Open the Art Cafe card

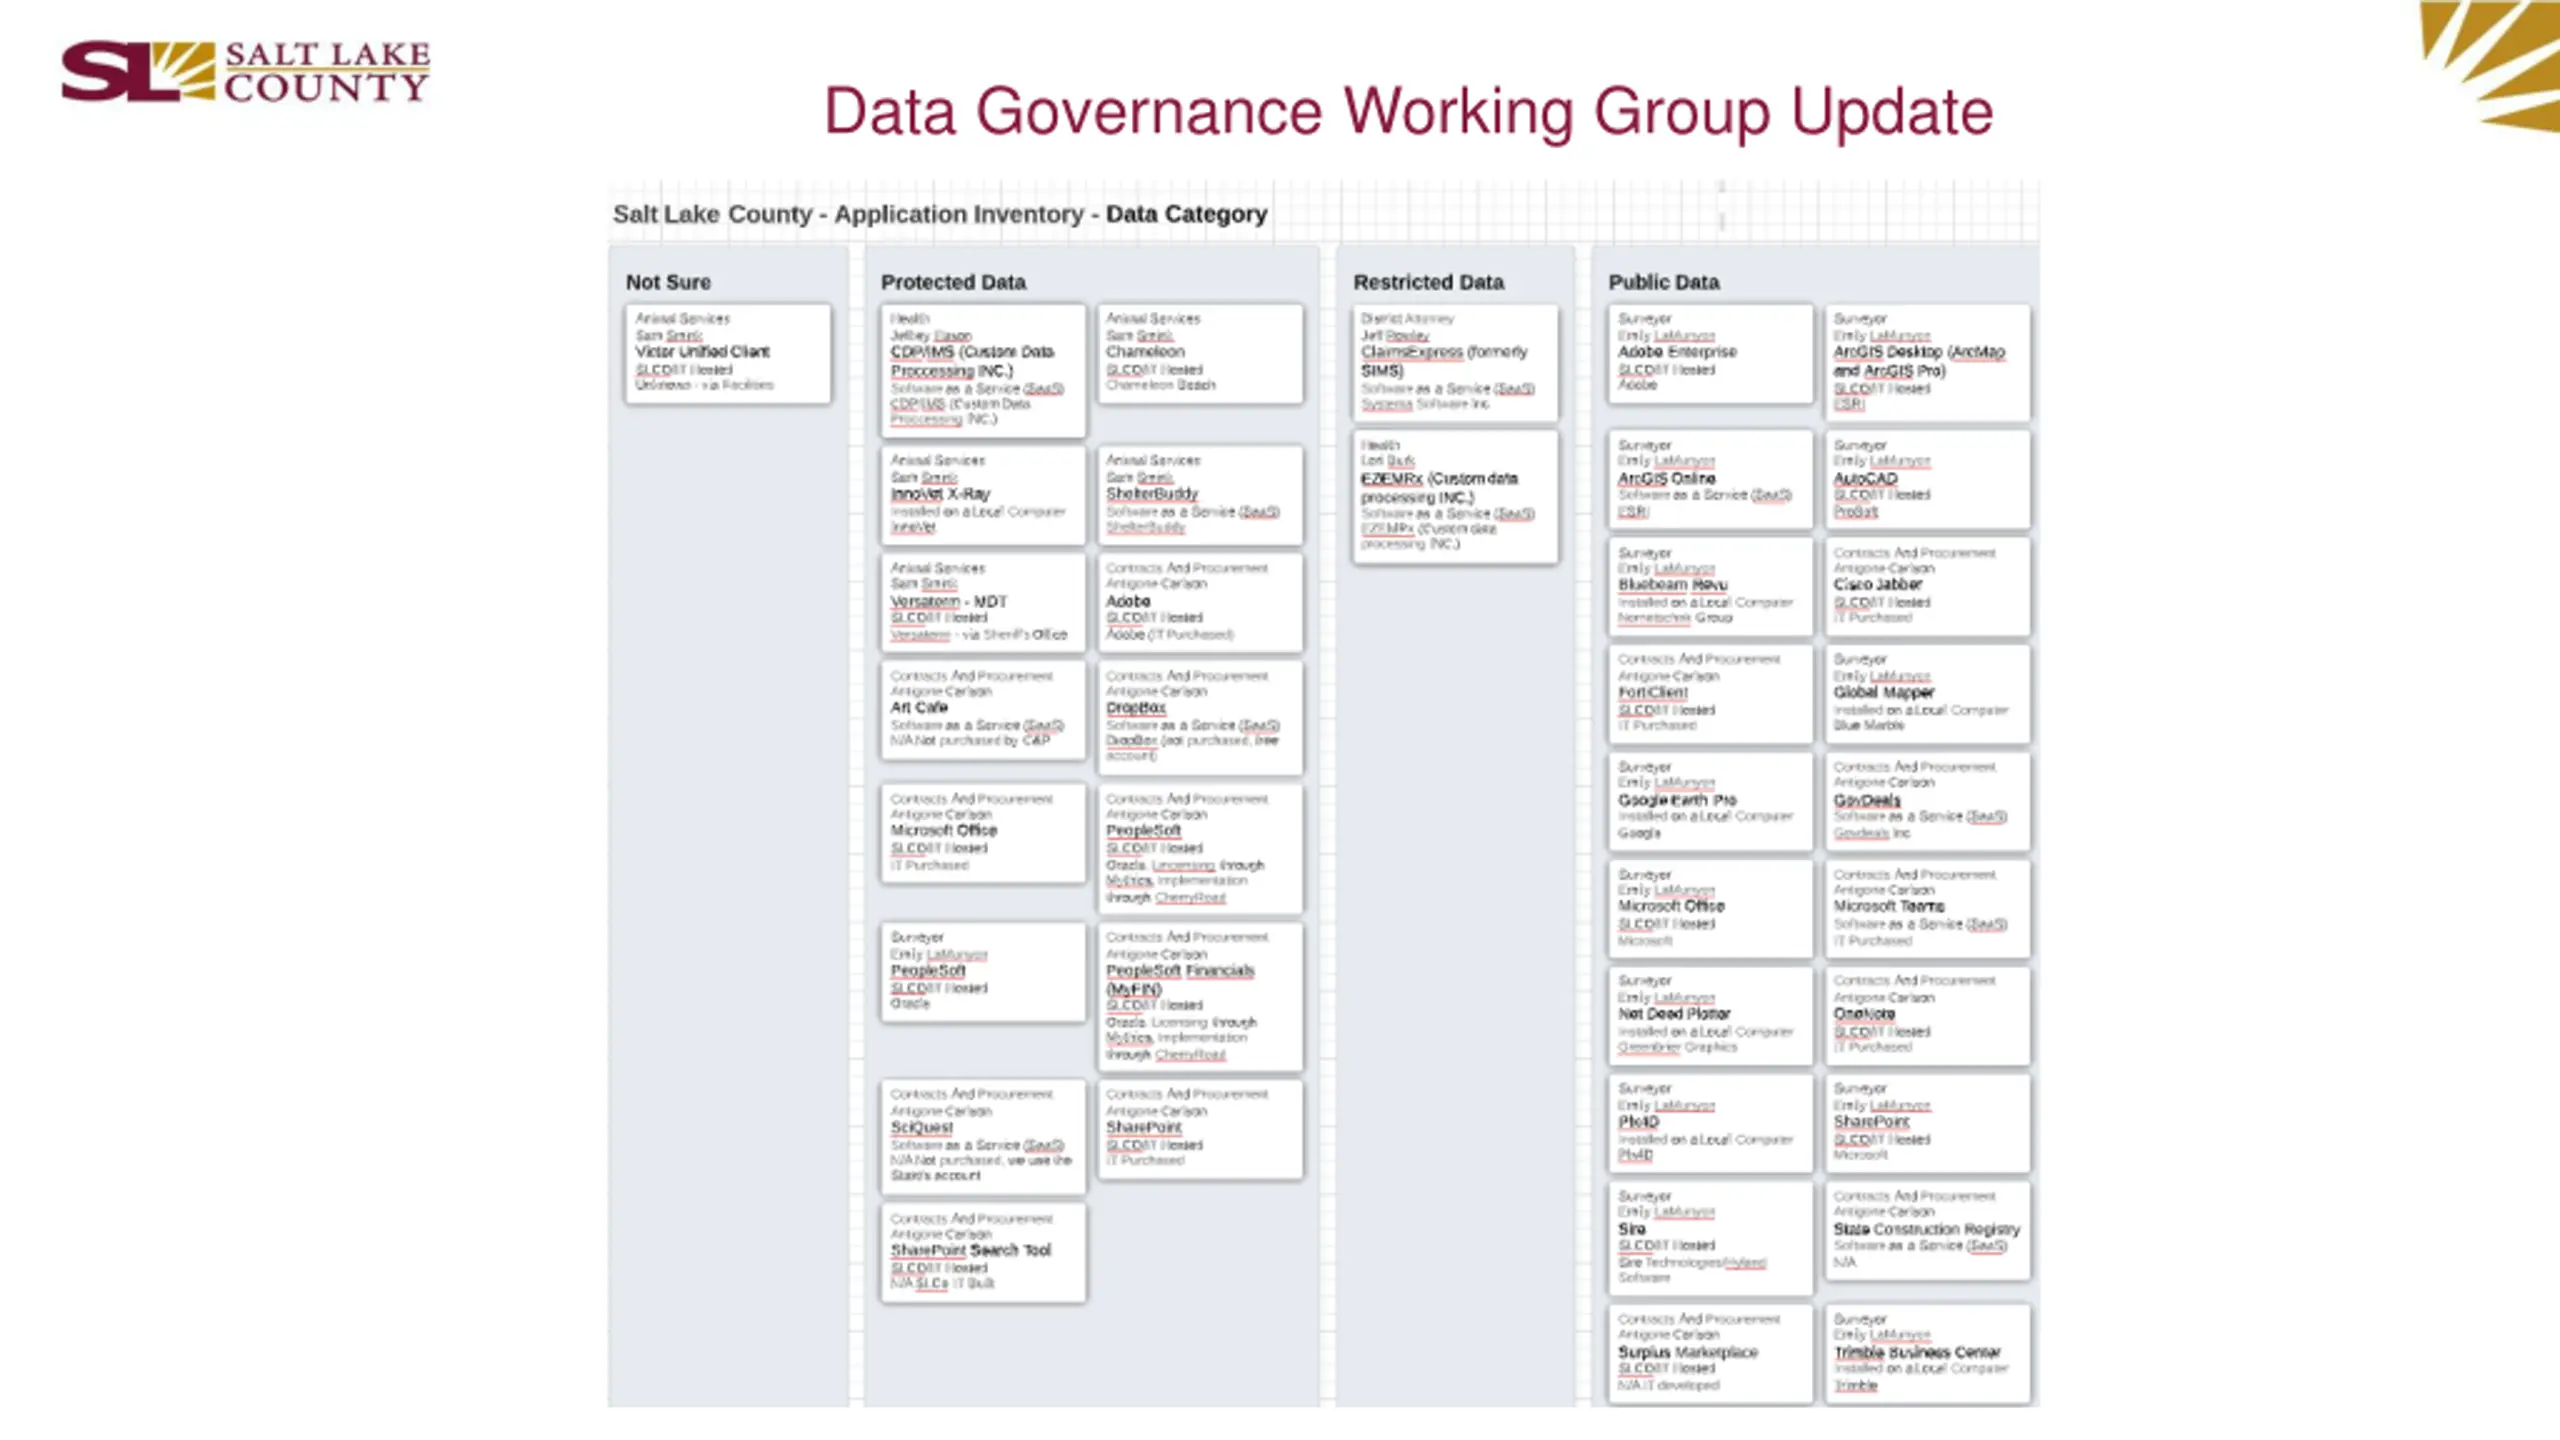983,710
